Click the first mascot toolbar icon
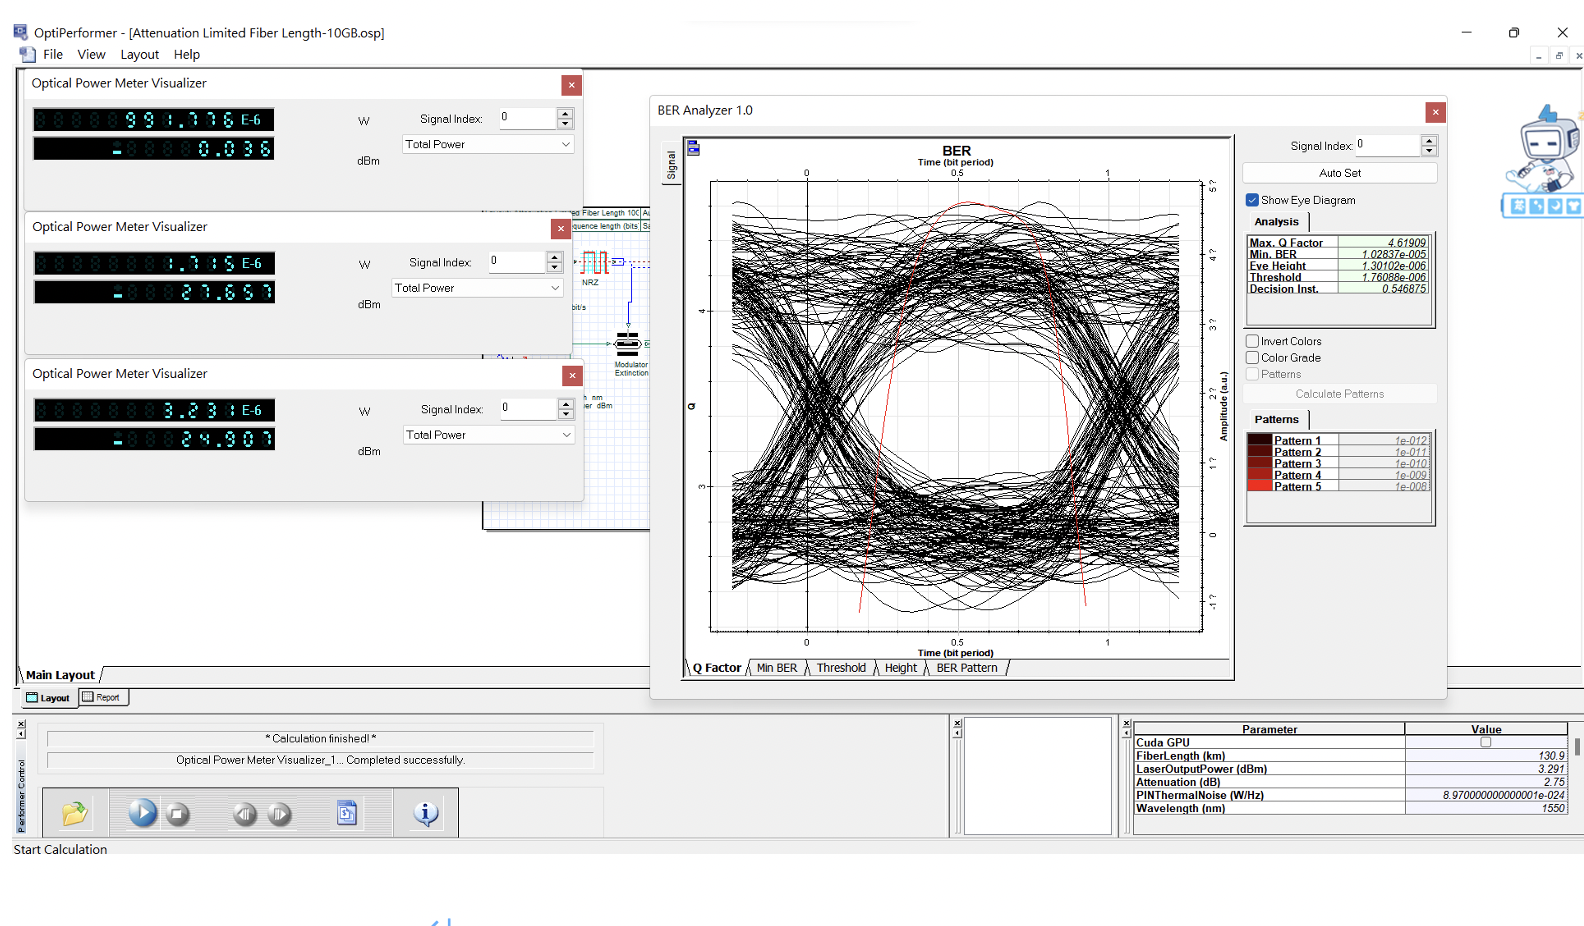Image resolution: width=1584 pixels, height=926 pixels. click(1518, 206)
